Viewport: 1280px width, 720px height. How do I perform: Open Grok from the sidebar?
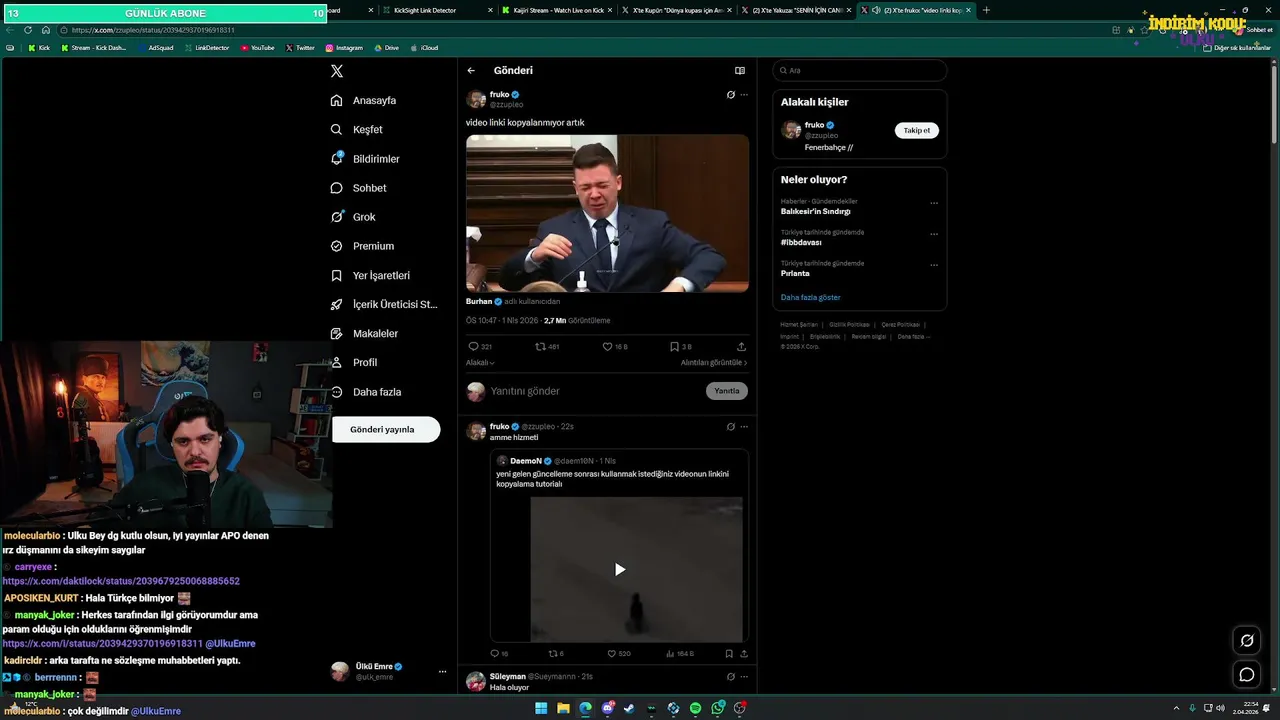[353, 217]
